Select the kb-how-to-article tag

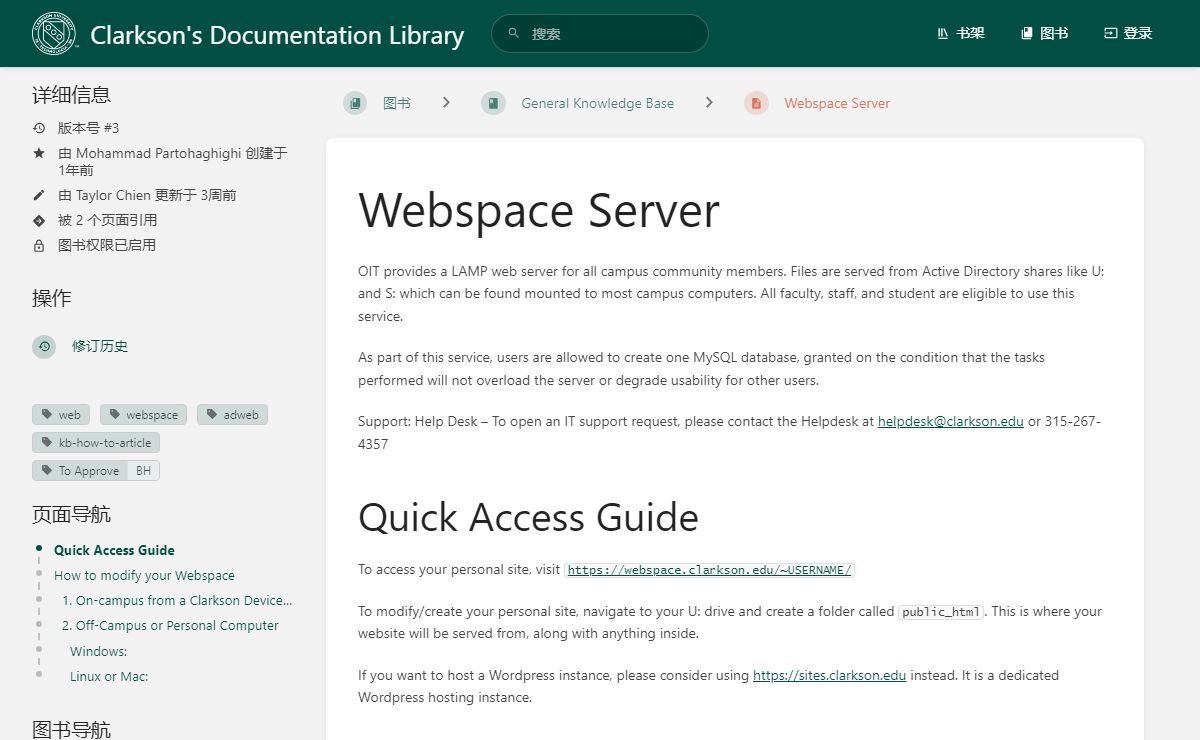[x=96, y=442]
